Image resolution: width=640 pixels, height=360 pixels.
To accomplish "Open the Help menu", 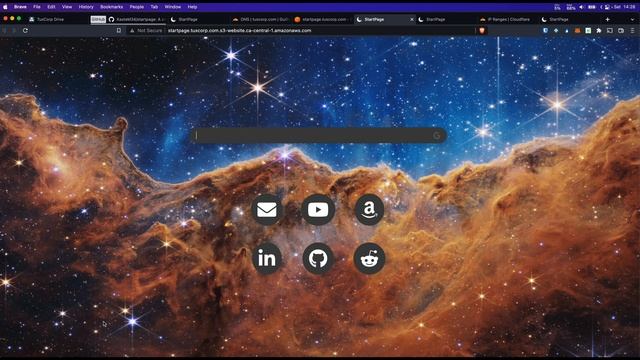I will (x=192, y=7).
